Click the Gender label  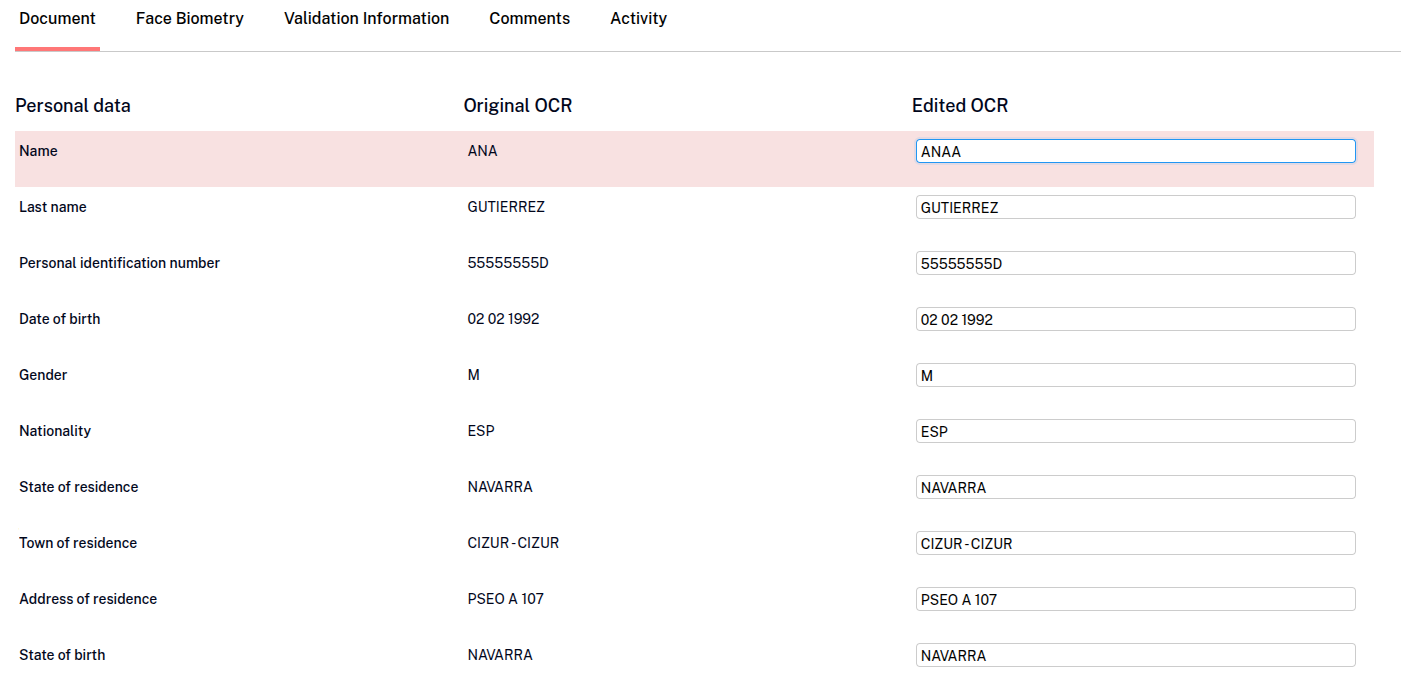[43, 375]
